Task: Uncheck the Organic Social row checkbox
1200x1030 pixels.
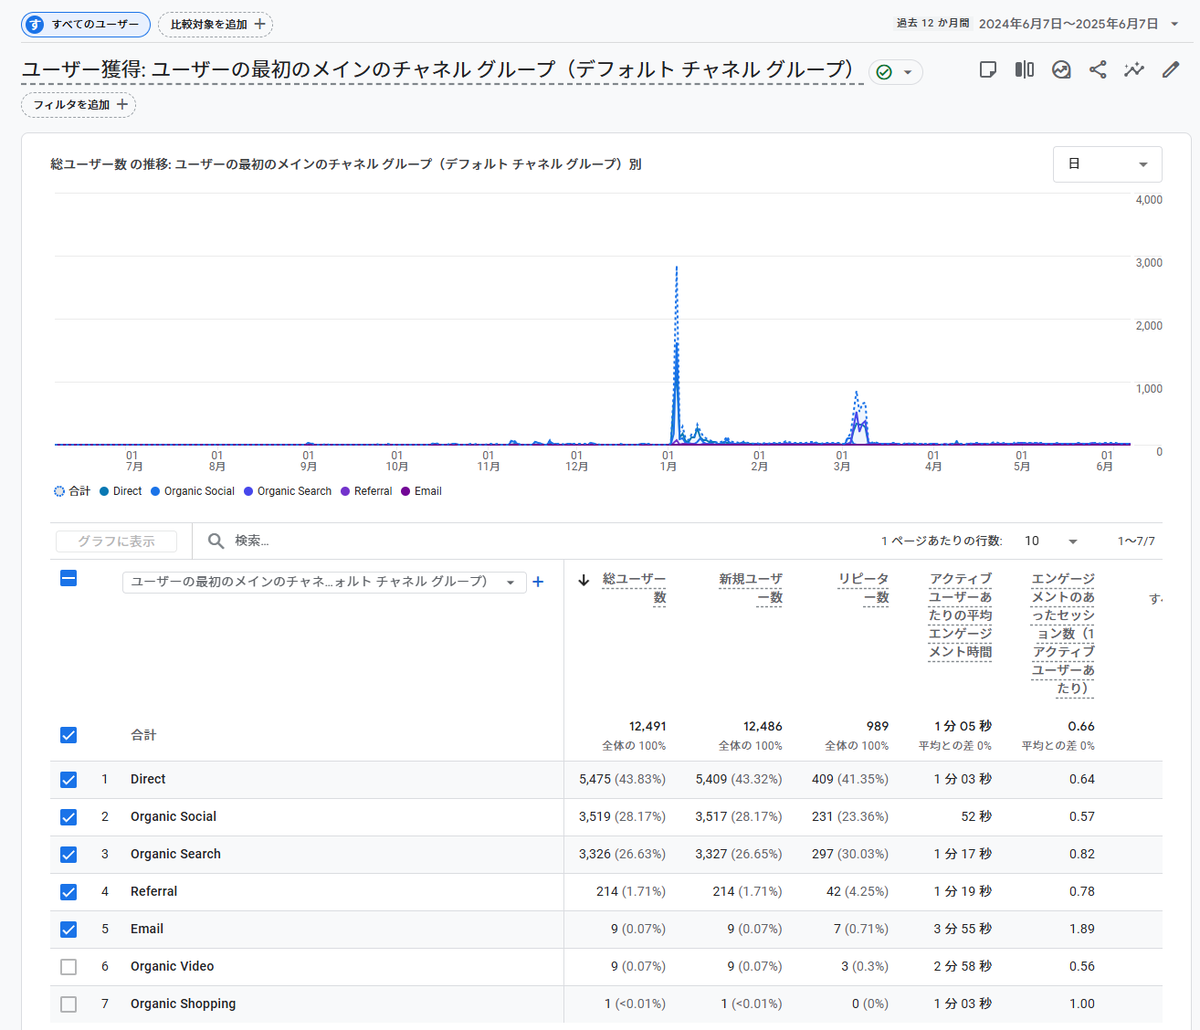Action: (x=68, y=817)
